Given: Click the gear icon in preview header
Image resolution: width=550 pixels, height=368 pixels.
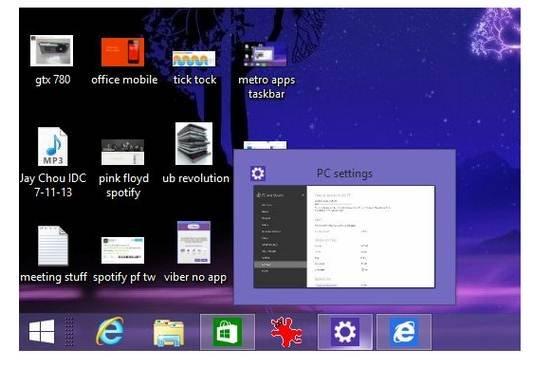Looking at the screenshot, I should point(258,173).
